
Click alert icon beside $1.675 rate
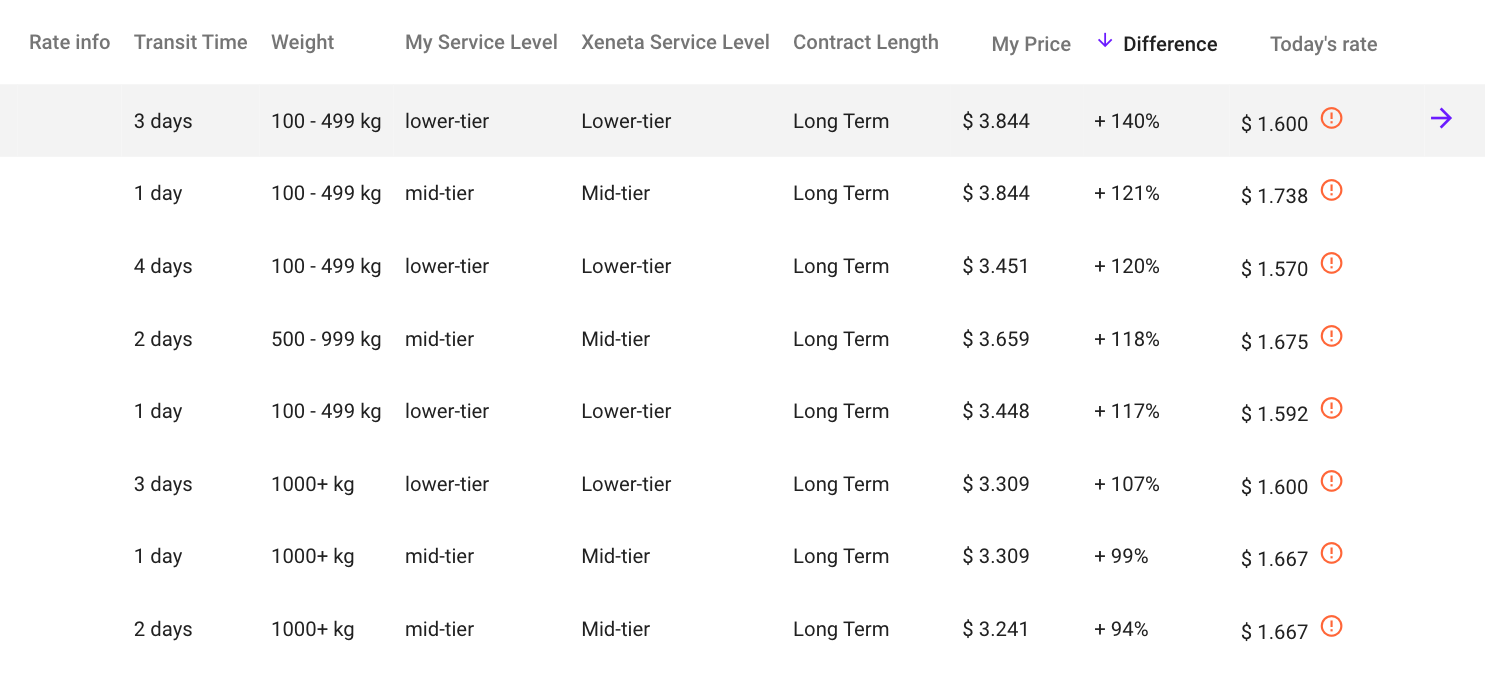tap(1331, 336)
